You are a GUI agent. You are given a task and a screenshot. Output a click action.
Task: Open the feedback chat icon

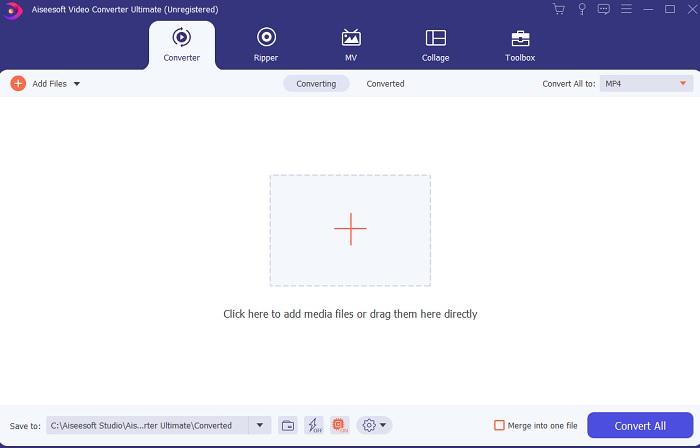coord(604,9)
